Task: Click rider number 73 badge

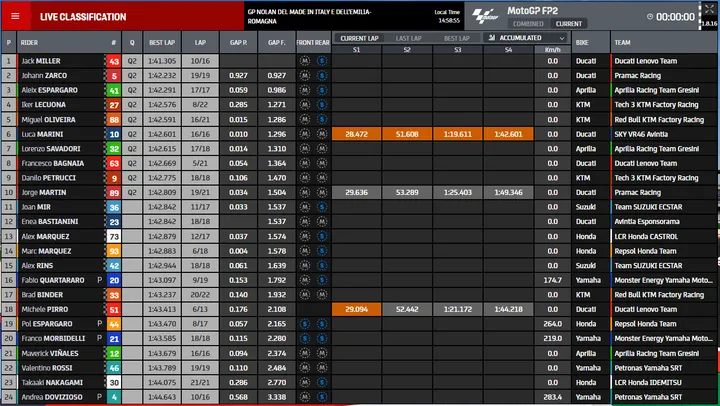Action: [113, 237]
